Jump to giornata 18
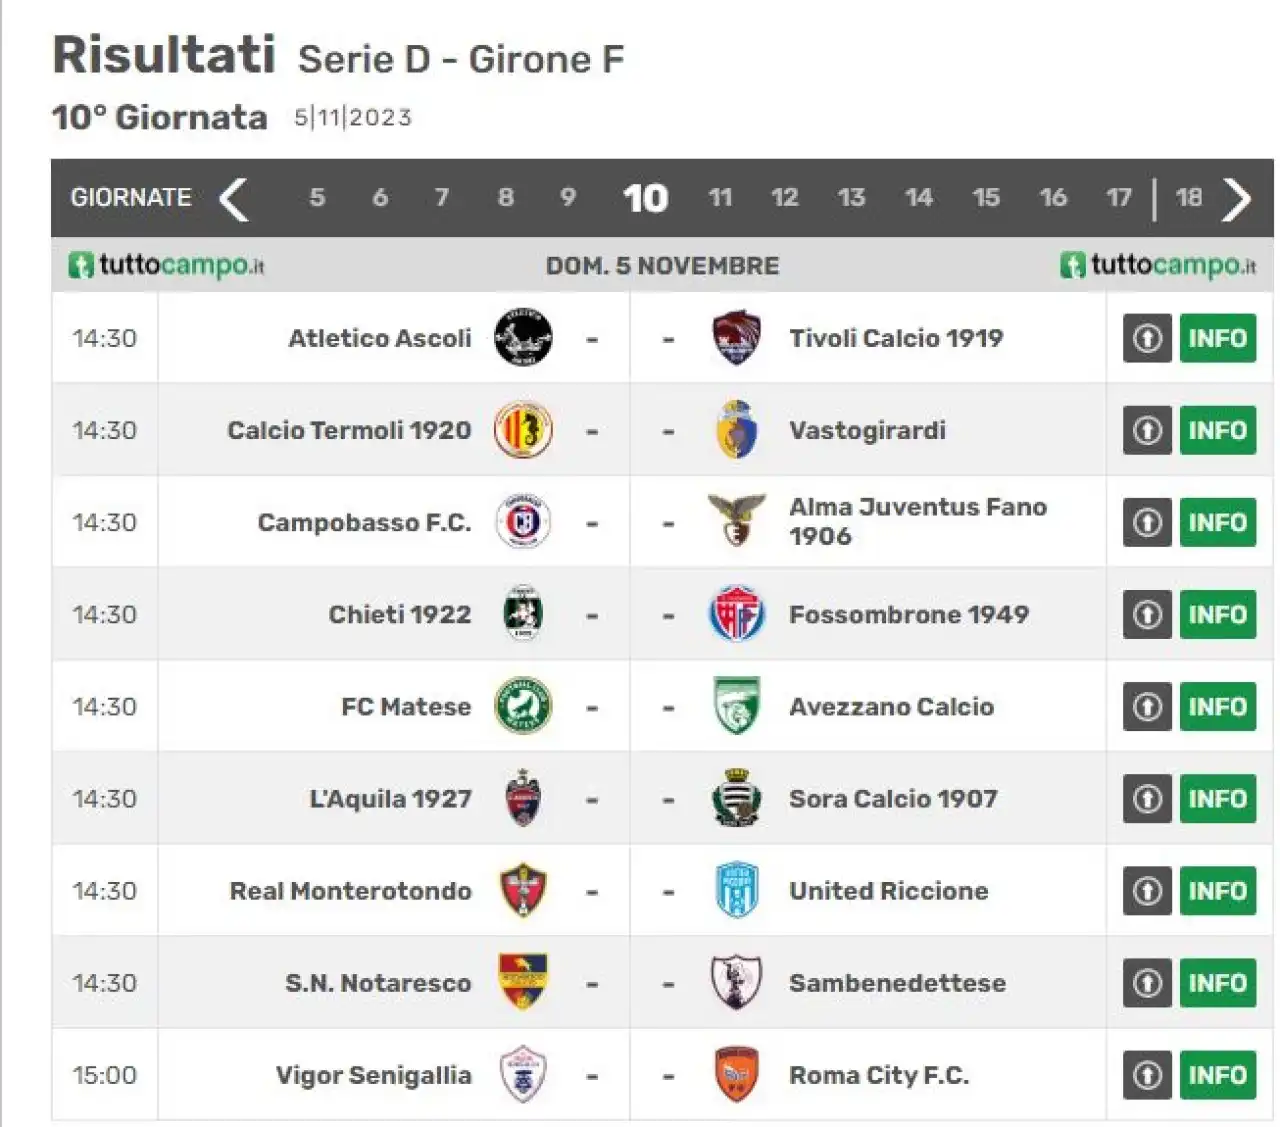The height and width of the screenshot is (1127, 1280). coord(1188,198)
